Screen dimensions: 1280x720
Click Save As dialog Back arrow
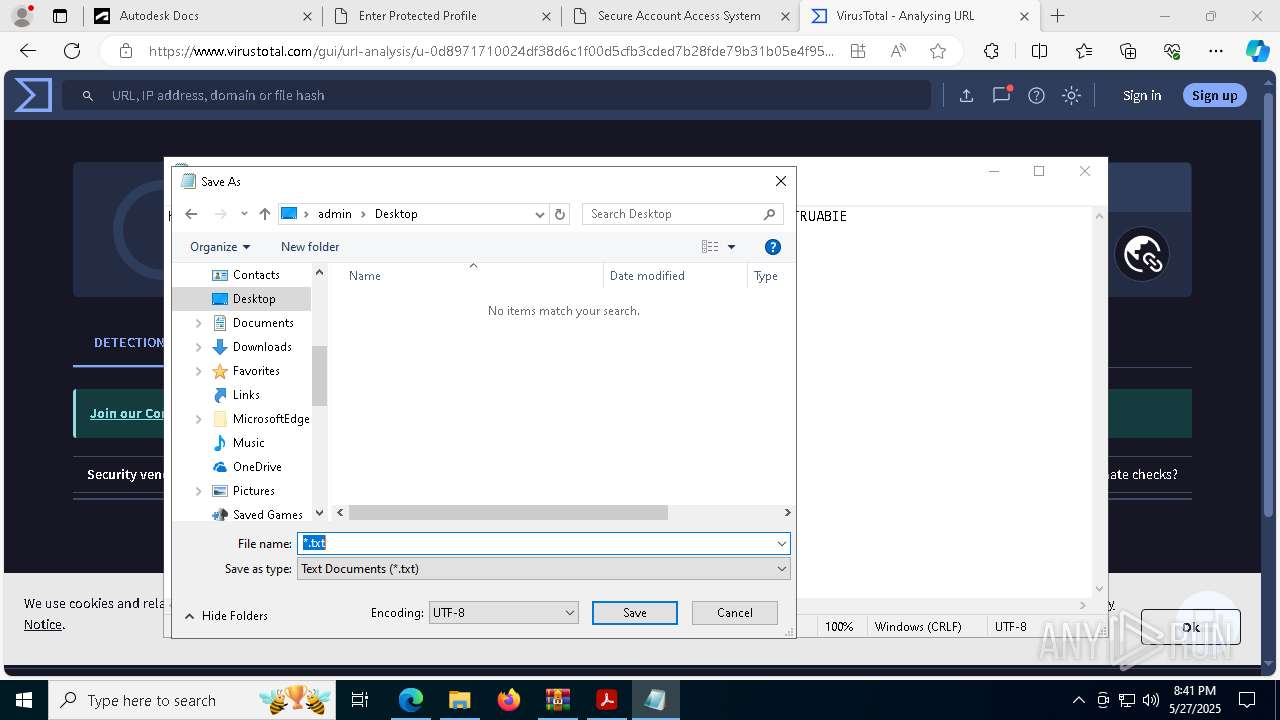tap(191, 214)
